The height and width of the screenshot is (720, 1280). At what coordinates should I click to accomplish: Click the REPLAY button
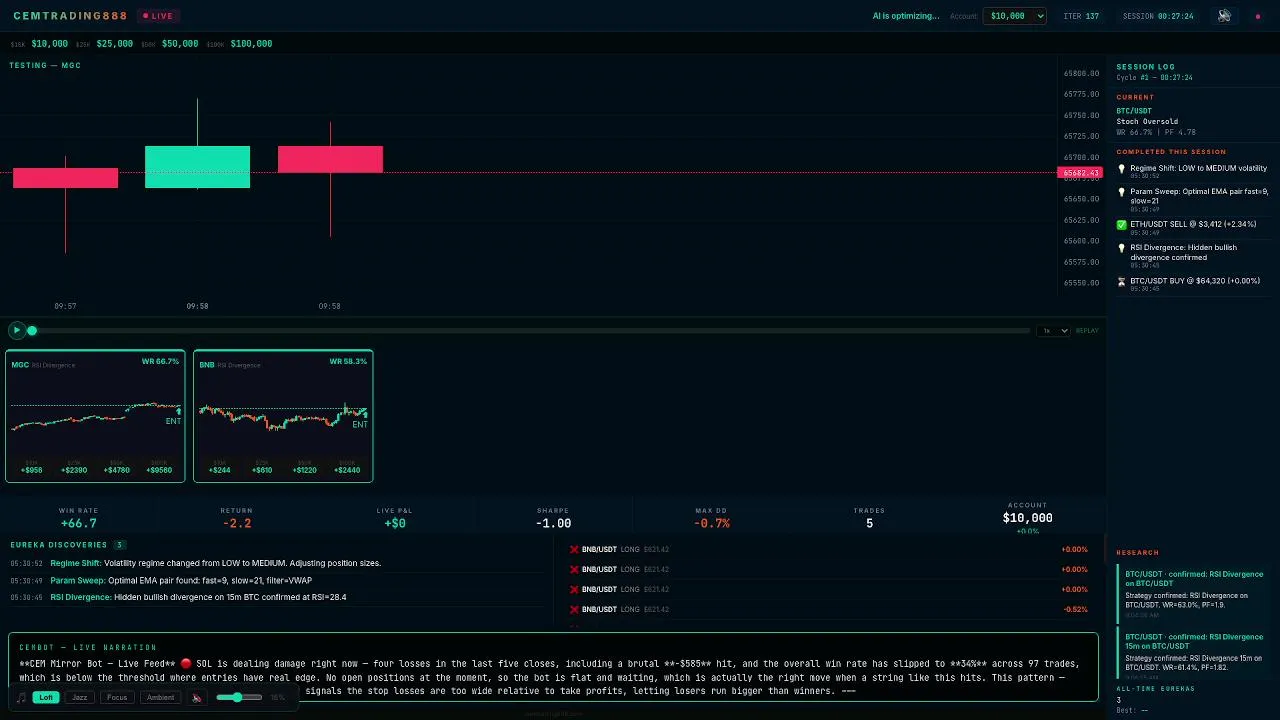tap(1087, 331)
